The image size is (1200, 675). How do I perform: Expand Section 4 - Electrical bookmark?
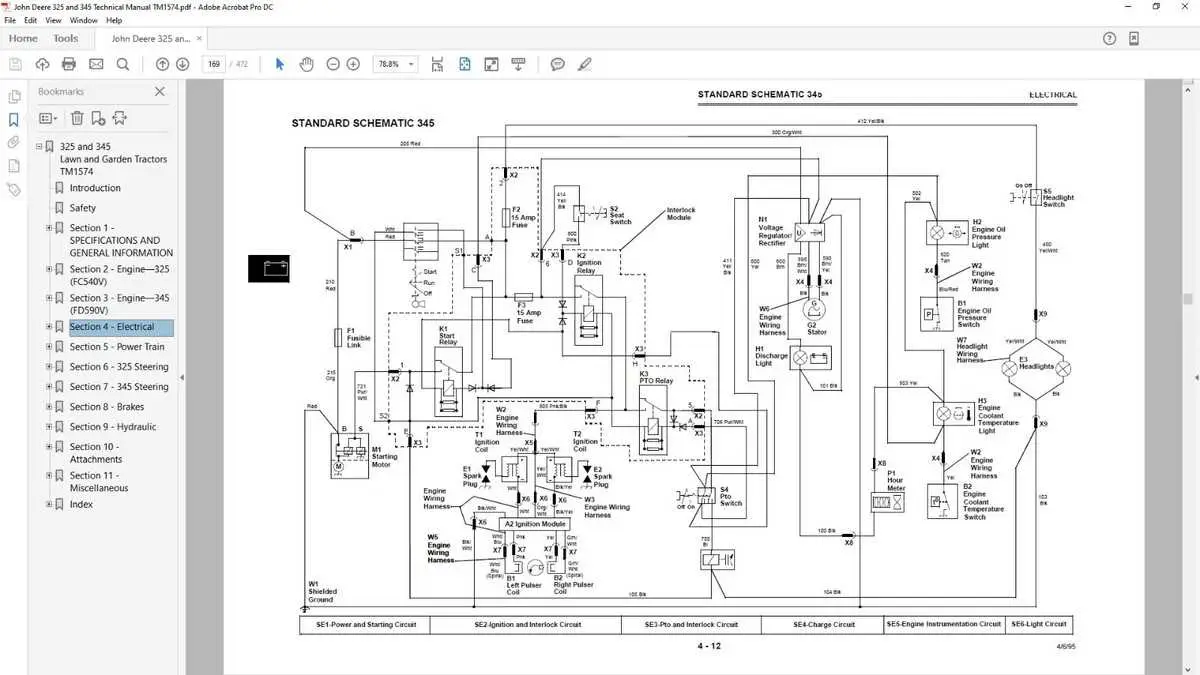click(x=49, y=327)
